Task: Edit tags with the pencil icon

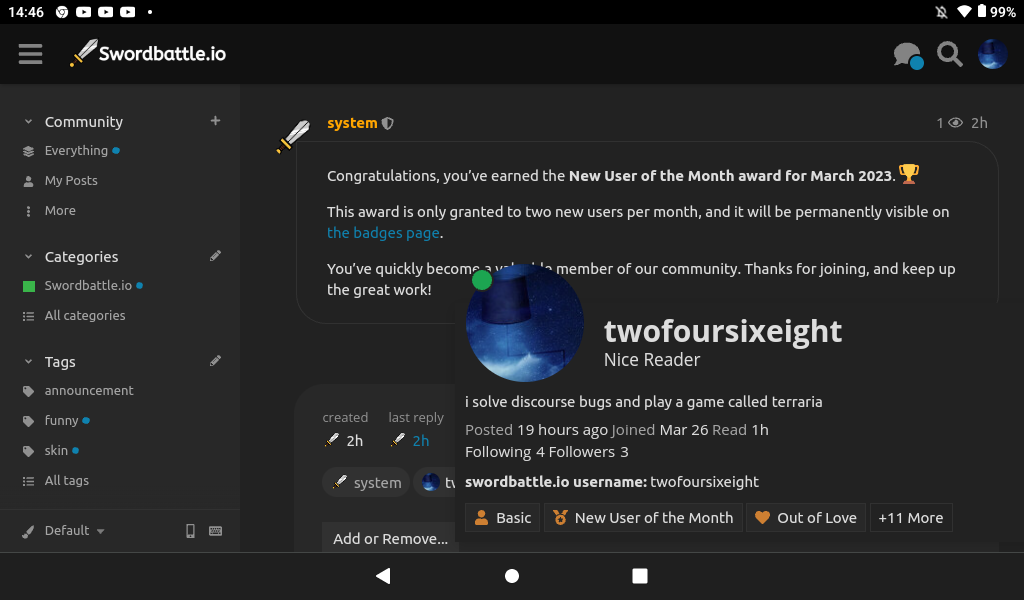Action: 215,361
